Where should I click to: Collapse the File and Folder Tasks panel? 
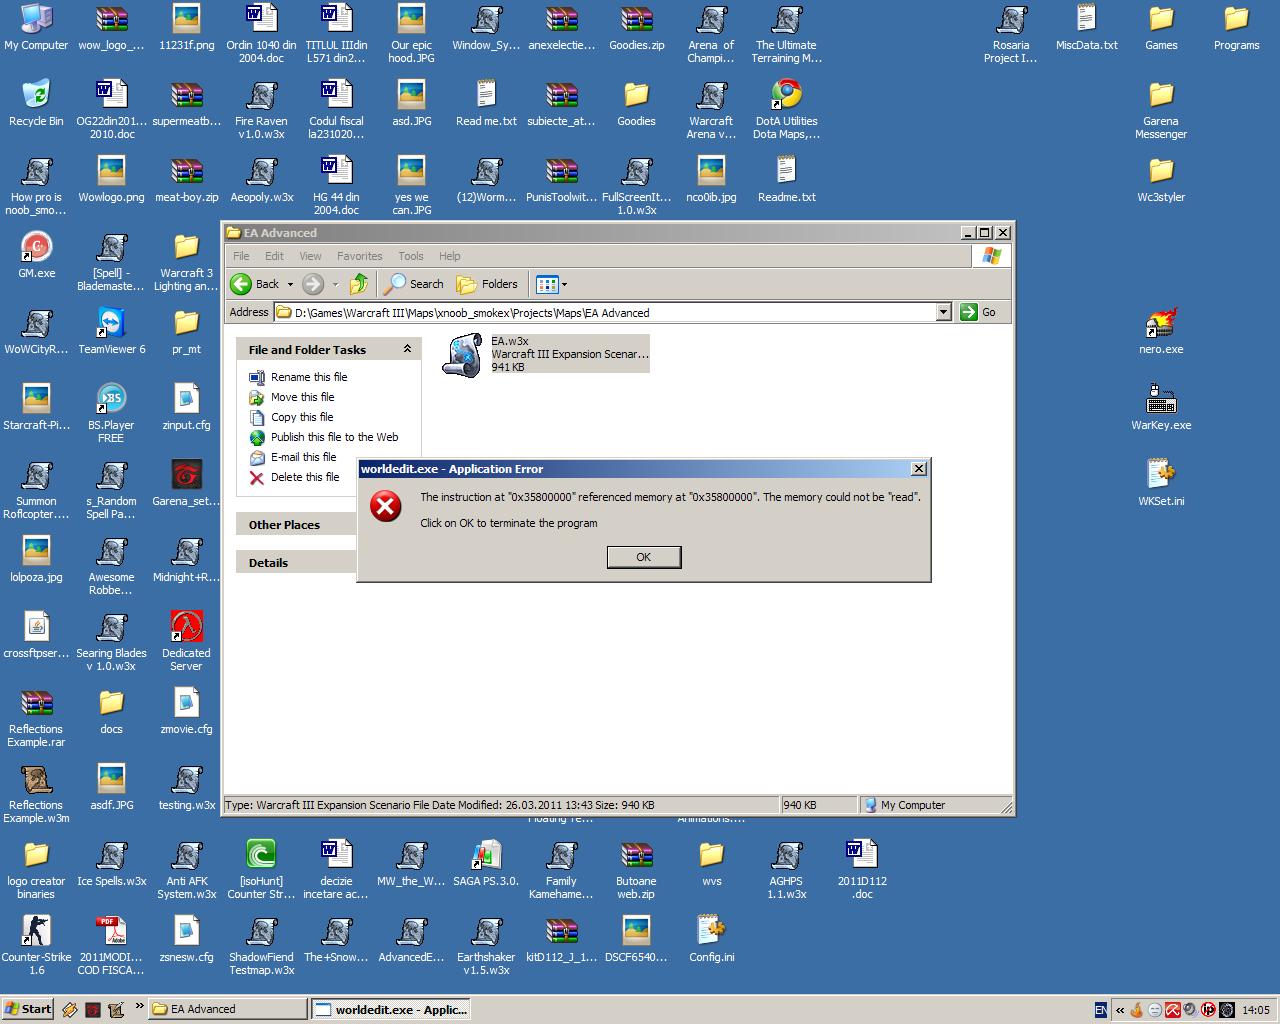click(407, 349)
